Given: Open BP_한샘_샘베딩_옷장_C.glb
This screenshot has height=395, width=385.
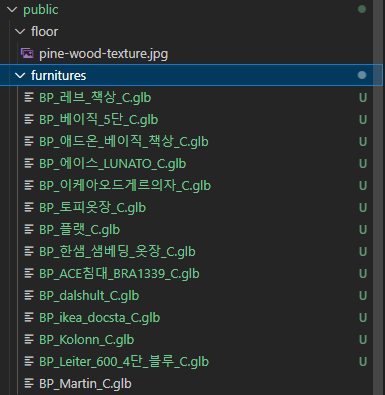Looking at the screenshot, I should [x=117, y=252].
